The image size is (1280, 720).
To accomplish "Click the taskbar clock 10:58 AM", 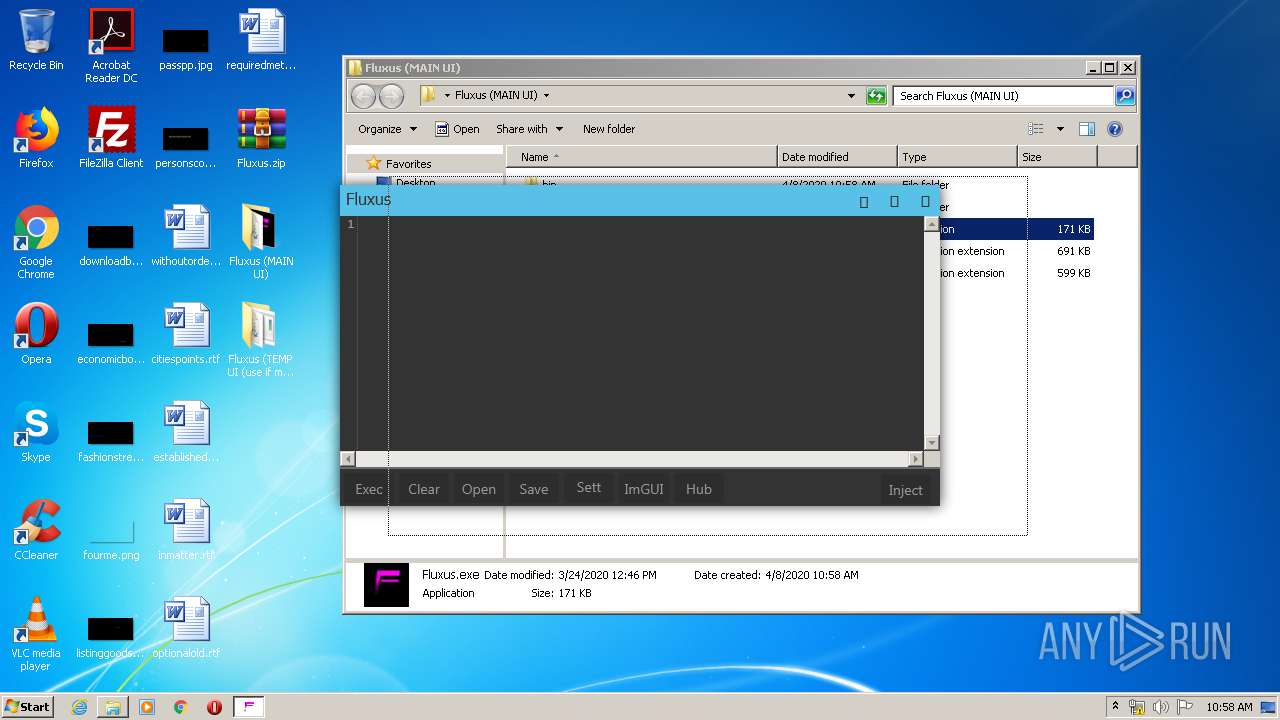I will tap(1229, 707).
